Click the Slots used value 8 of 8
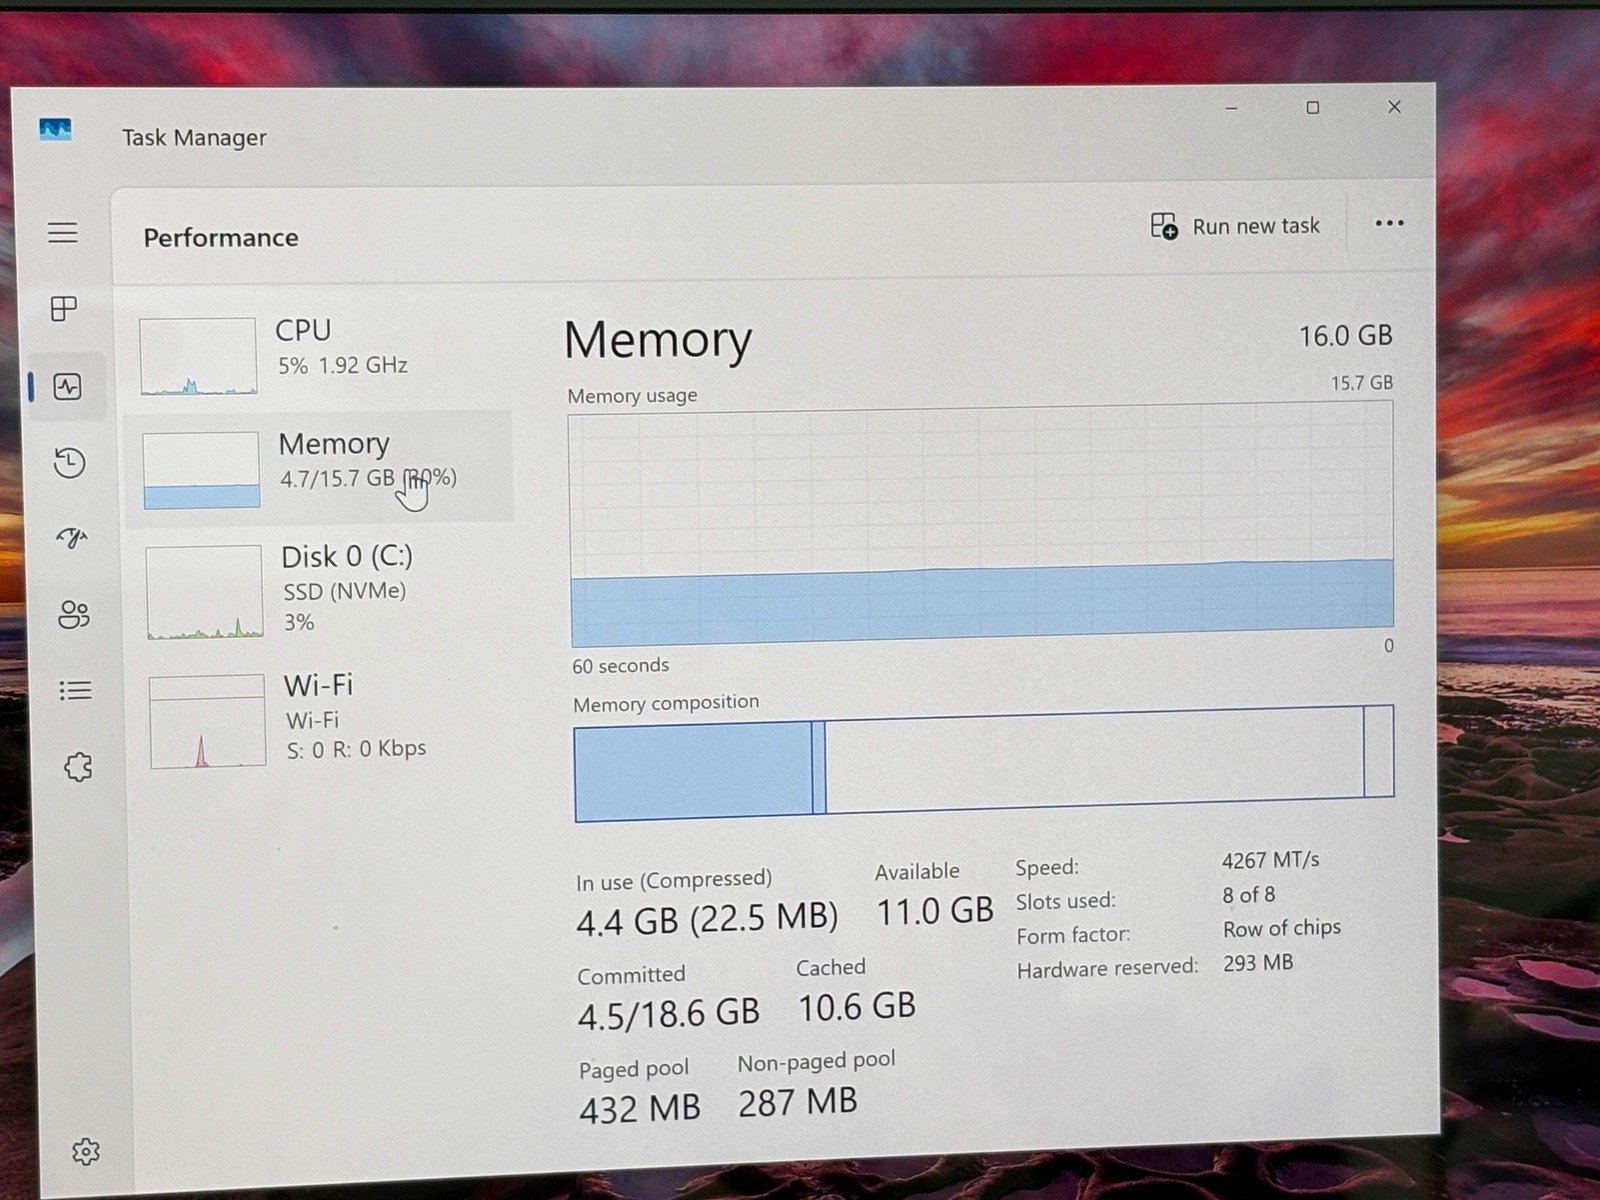The height and width of the screenshot is (1200, 1600). [x=1248, y=895]
